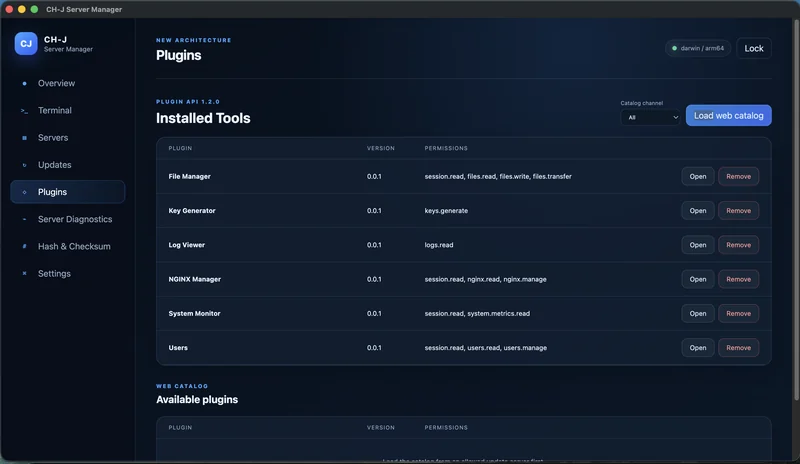Image resolution: width=800 pixels, height=464 pixels.
Task: Select the Terminal prompt icon in sidebar
Action: pyautogui.click(x=24, y=111)
